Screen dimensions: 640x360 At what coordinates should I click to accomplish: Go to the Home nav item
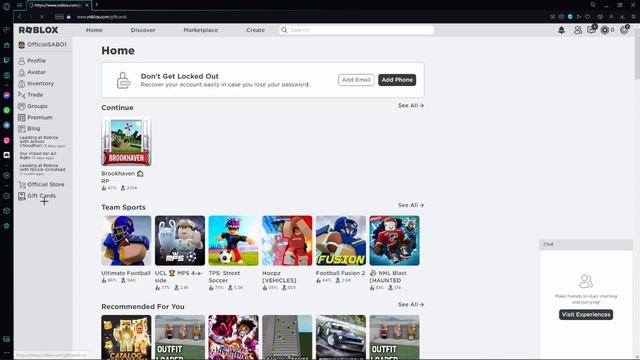(x=94, y=30)
